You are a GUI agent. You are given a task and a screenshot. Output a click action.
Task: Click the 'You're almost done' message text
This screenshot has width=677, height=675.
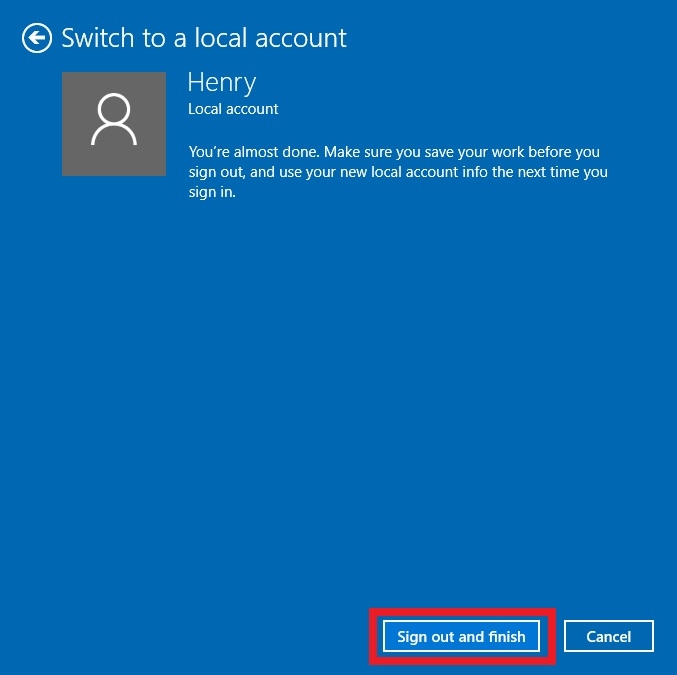398,172
